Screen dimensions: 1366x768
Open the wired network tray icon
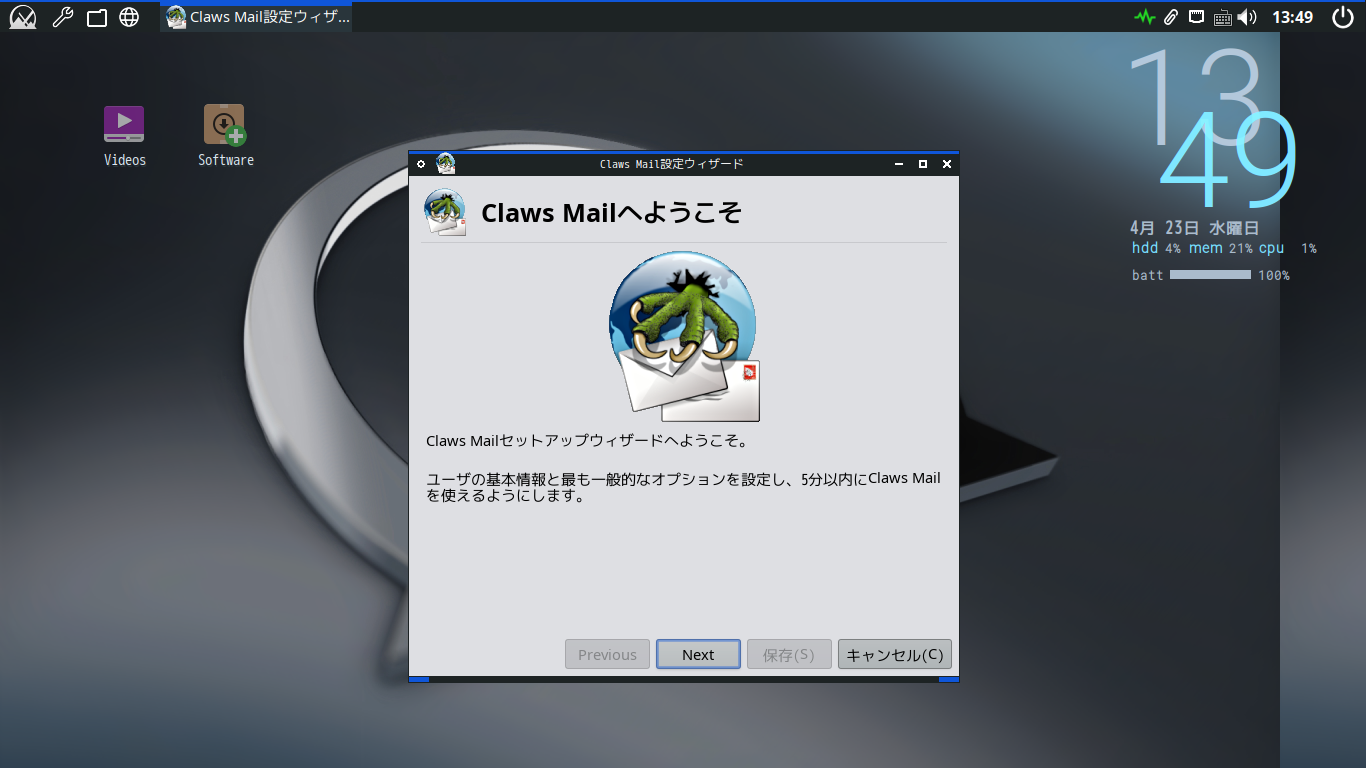coord(1196,17)
